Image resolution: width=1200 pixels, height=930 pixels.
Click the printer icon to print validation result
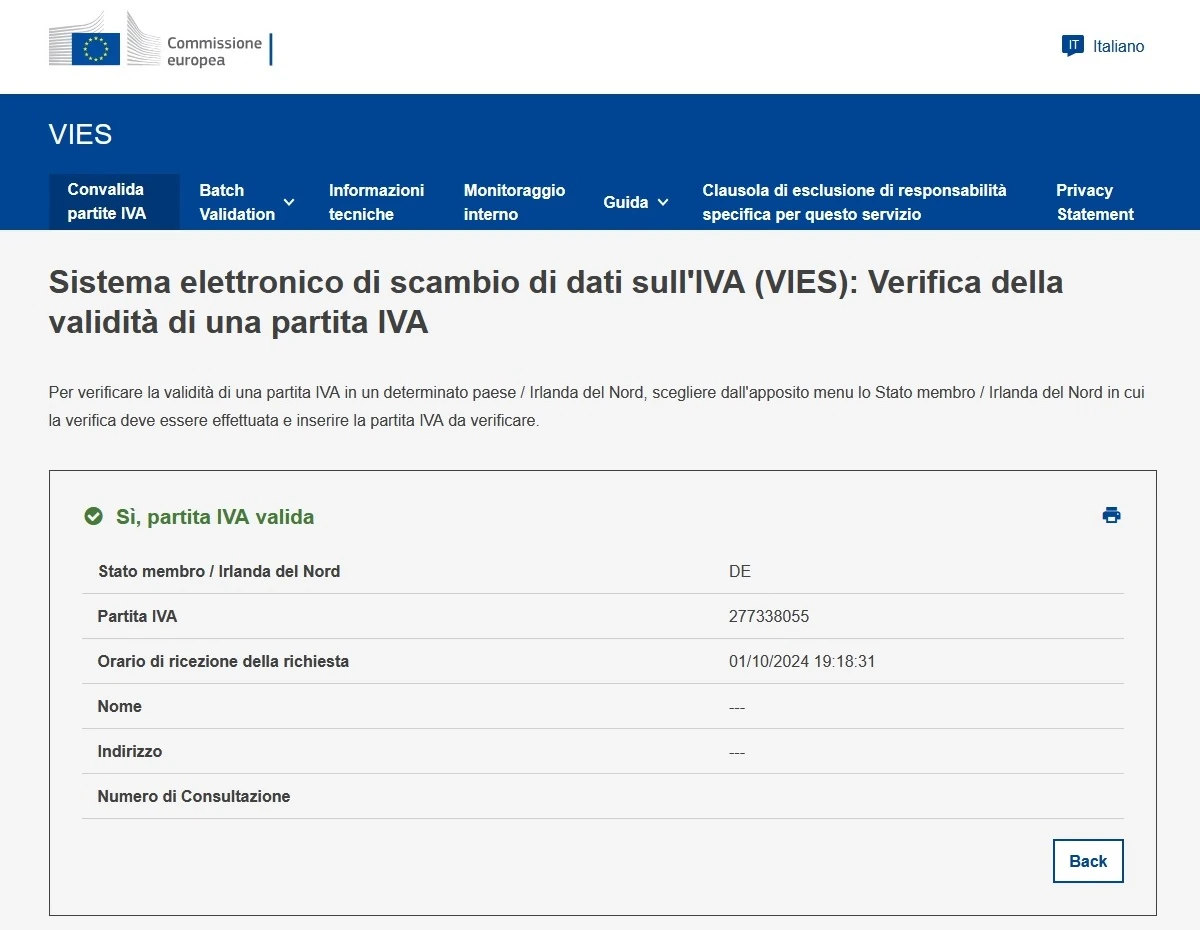(1110, 515)
